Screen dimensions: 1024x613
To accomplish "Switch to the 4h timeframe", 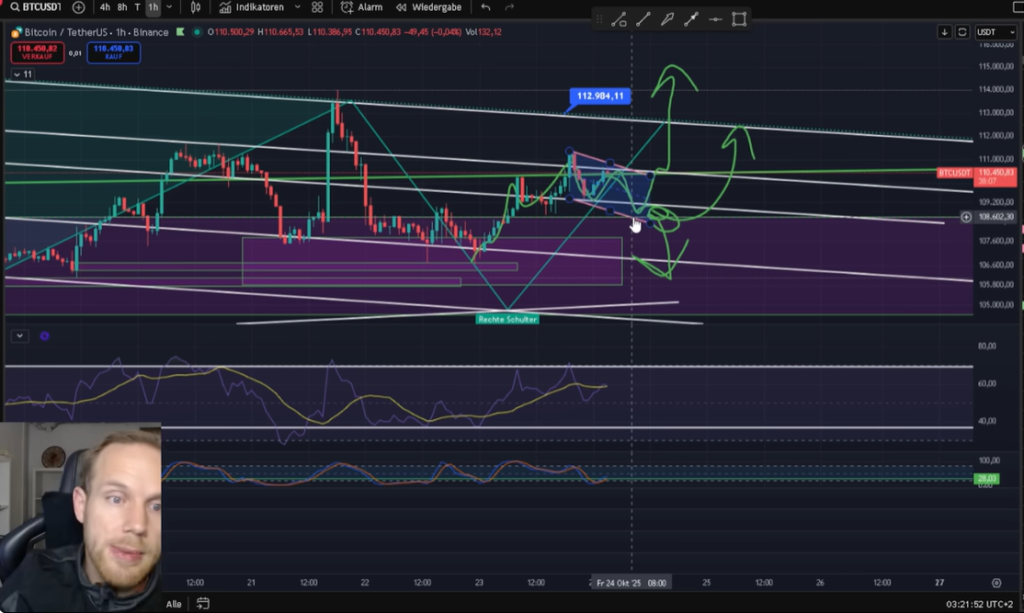I will pyautogui.click(x=104, y=7).
